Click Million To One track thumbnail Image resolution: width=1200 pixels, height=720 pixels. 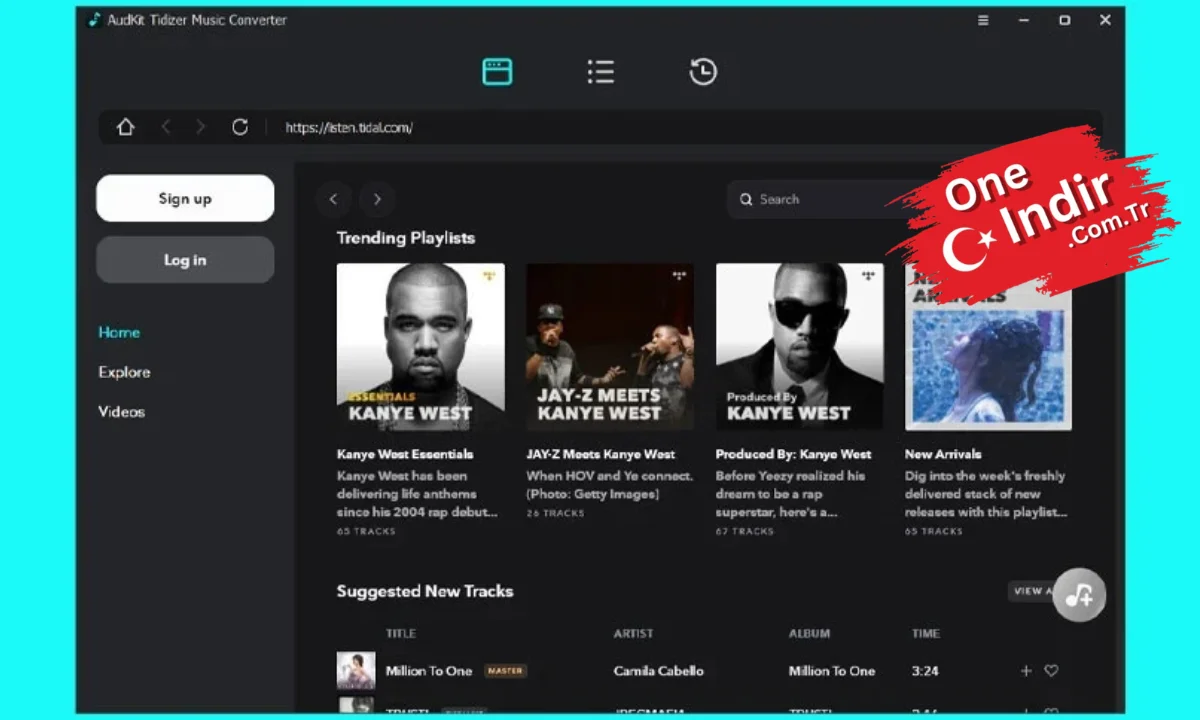pos(356,671)
